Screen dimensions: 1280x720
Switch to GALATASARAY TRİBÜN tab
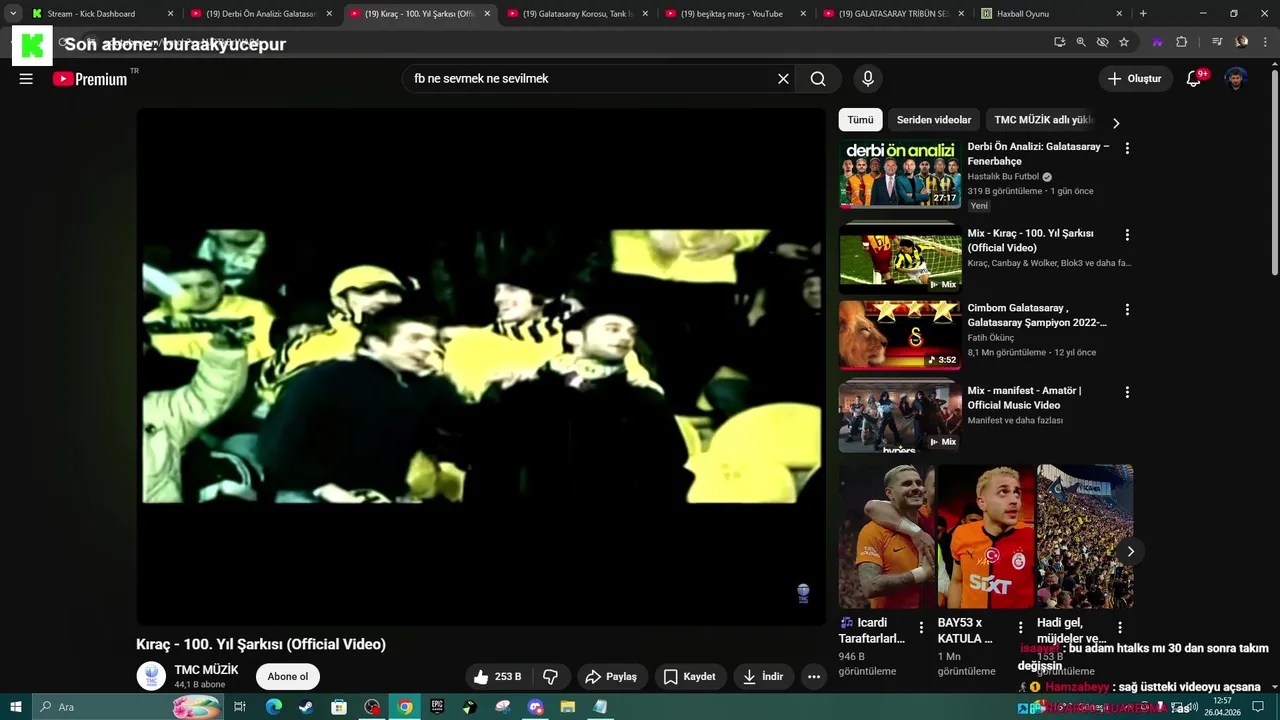894,14
